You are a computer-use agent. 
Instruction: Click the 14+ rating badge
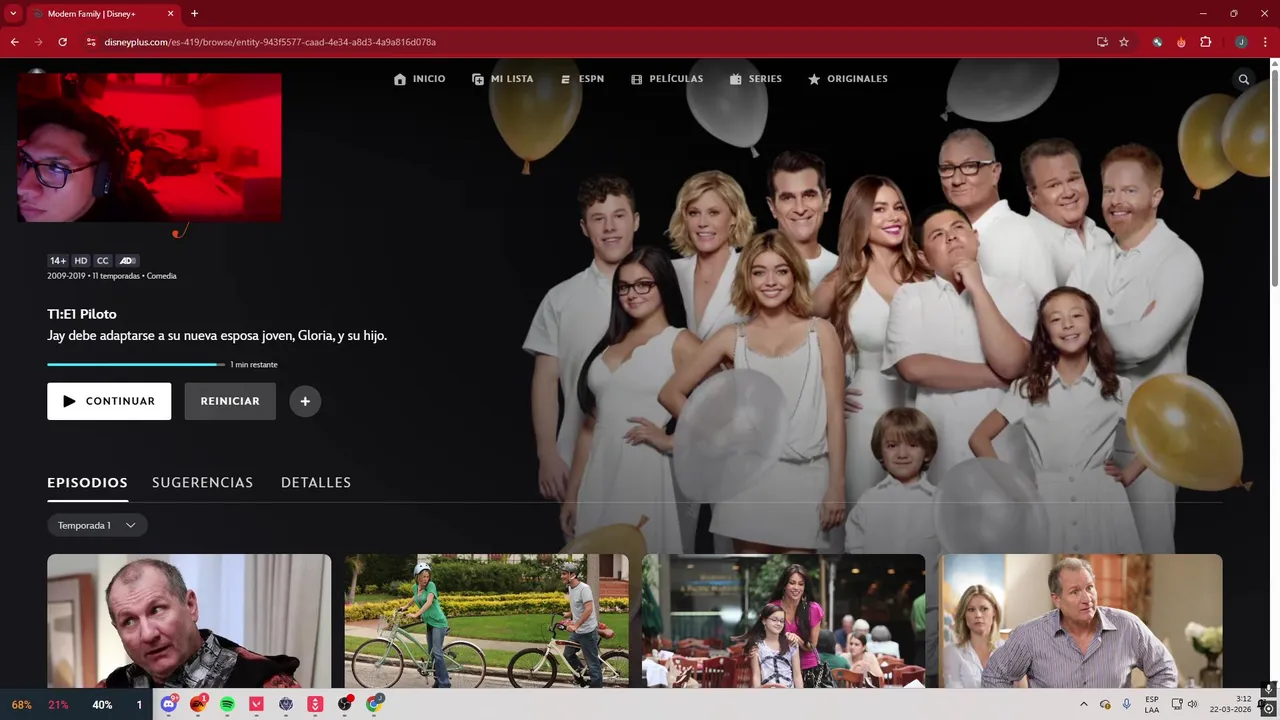[x=58, y=261]
